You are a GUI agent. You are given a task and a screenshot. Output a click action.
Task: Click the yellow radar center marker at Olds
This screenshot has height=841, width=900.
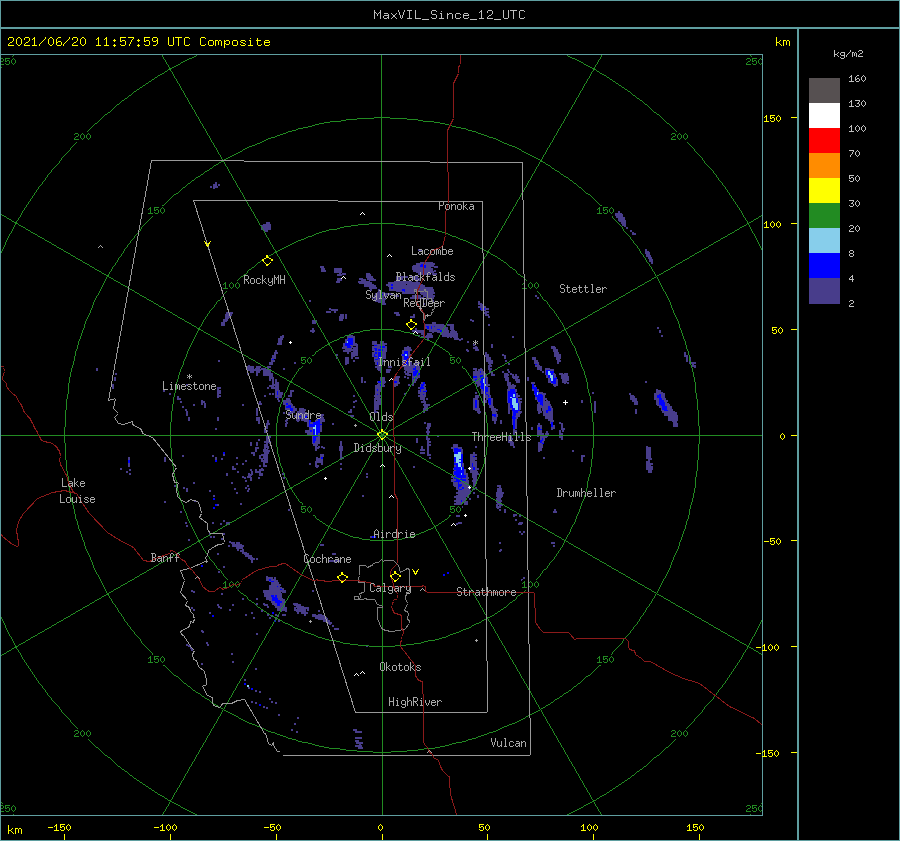pos(382,435)
